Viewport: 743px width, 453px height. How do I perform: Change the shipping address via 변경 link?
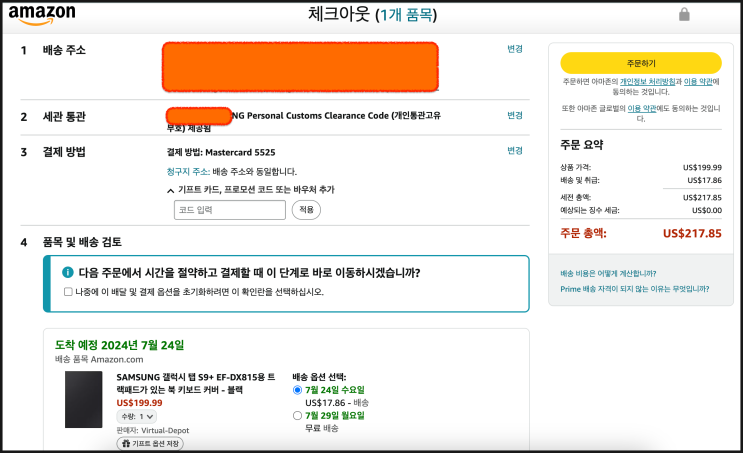coord(515,49)
